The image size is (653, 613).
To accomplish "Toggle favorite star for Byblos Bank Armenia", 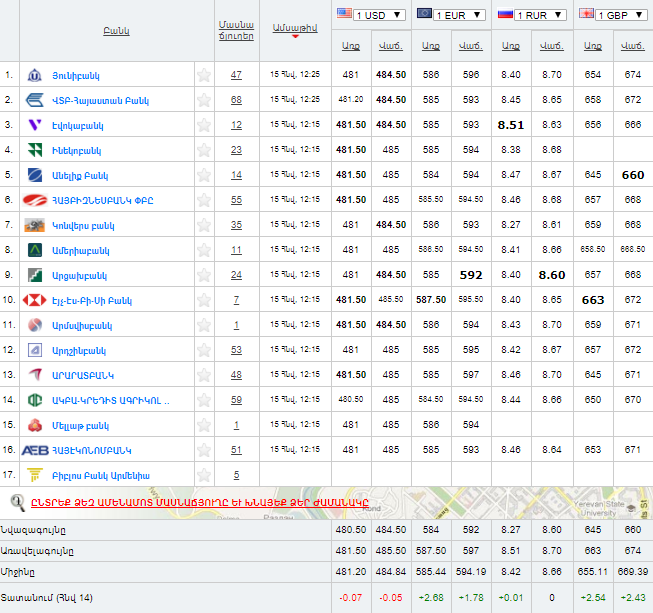I will 204,475.
